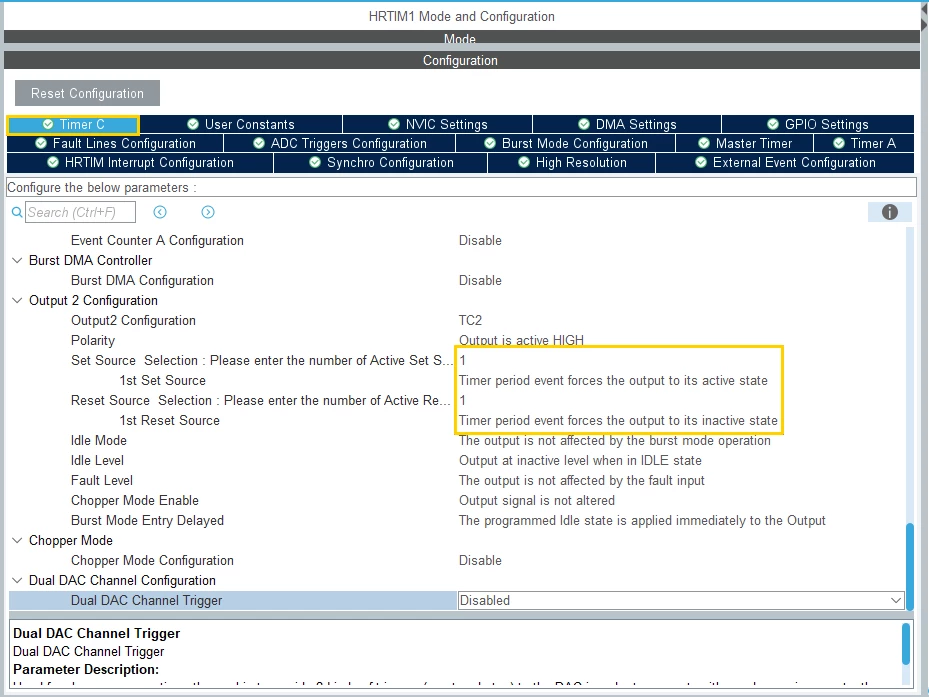
Task: Click the Reset Configuration button
Action: 87,93
